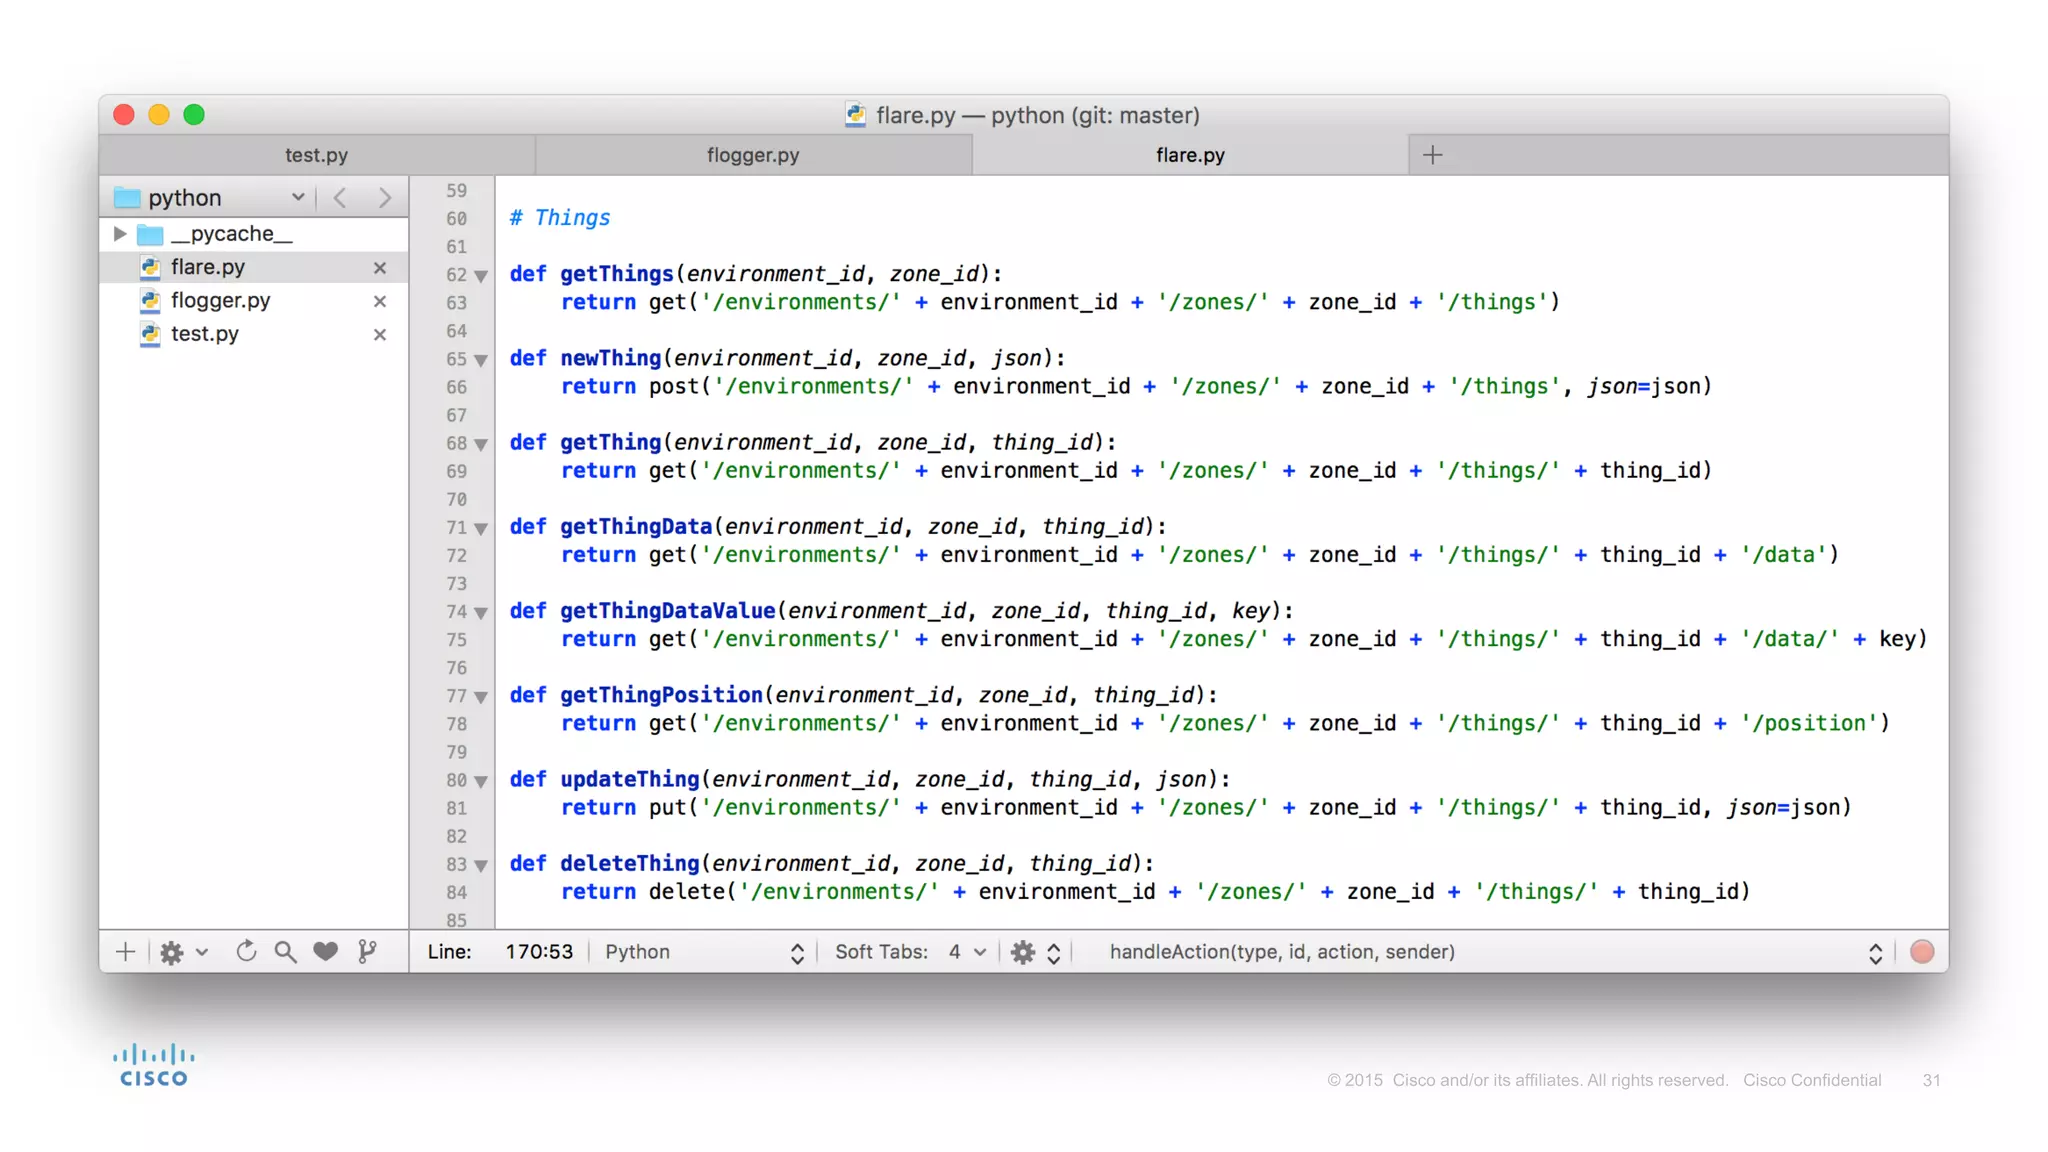
Task: Click the reload circular arrow icon
Action: tap(246, 952)
